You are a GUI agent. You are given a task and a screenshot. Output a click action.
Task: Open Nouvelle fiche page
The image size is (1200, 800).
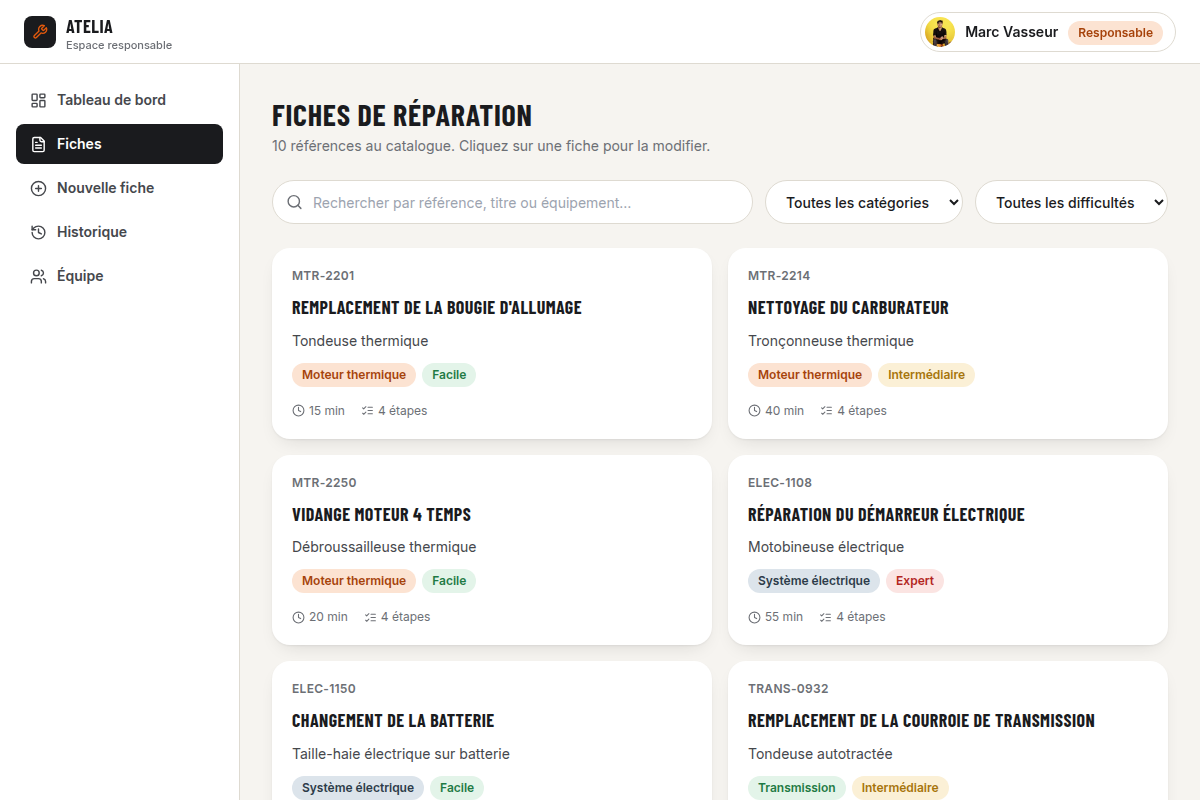pyautogui.click(x=119, y=188)
